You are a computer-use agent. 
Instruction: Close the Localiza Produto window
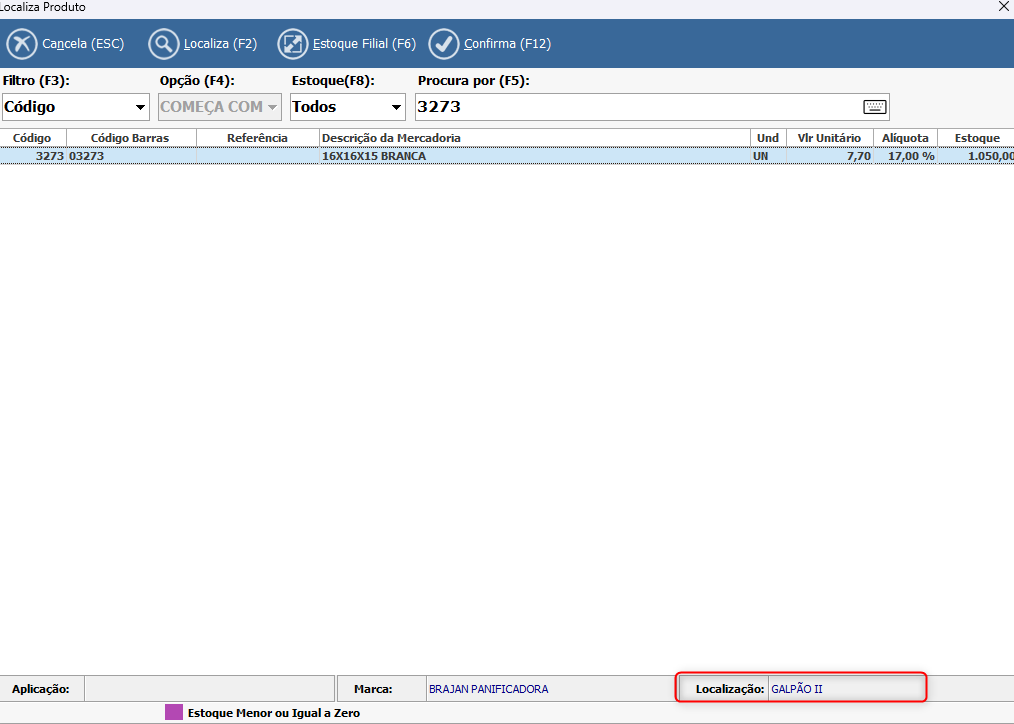[x=1003, y=7]
